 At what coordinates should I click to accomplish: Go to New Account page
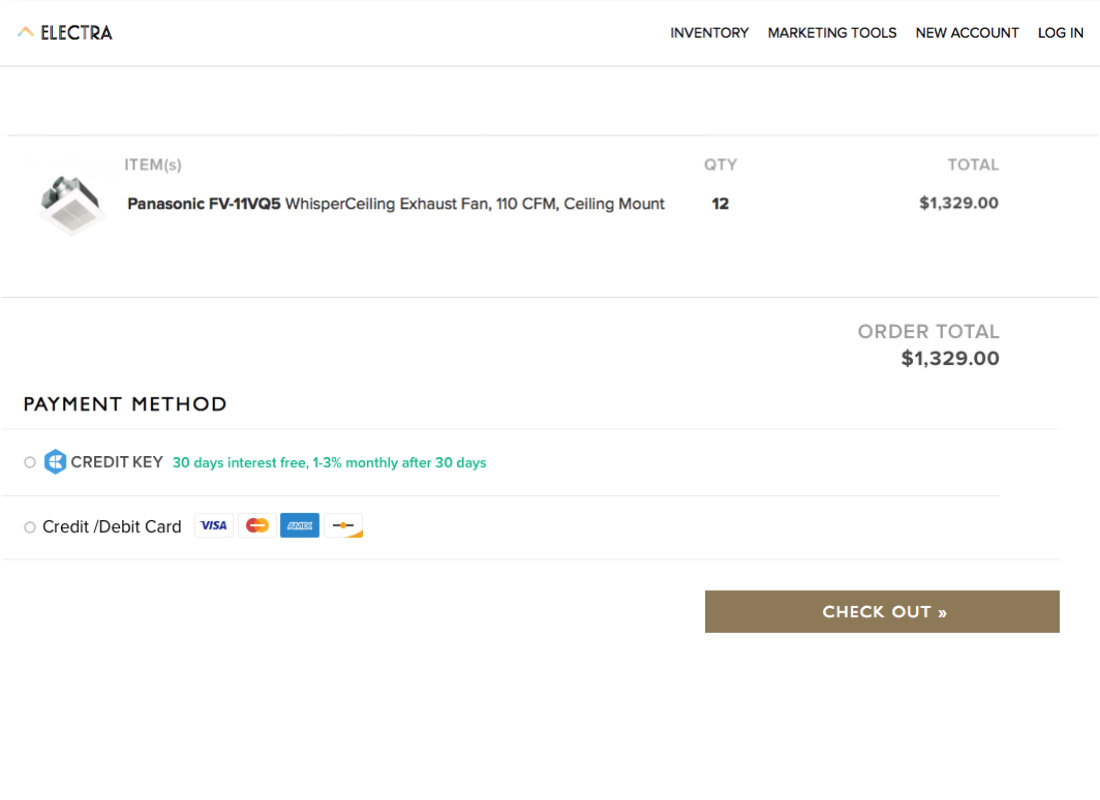967,33
